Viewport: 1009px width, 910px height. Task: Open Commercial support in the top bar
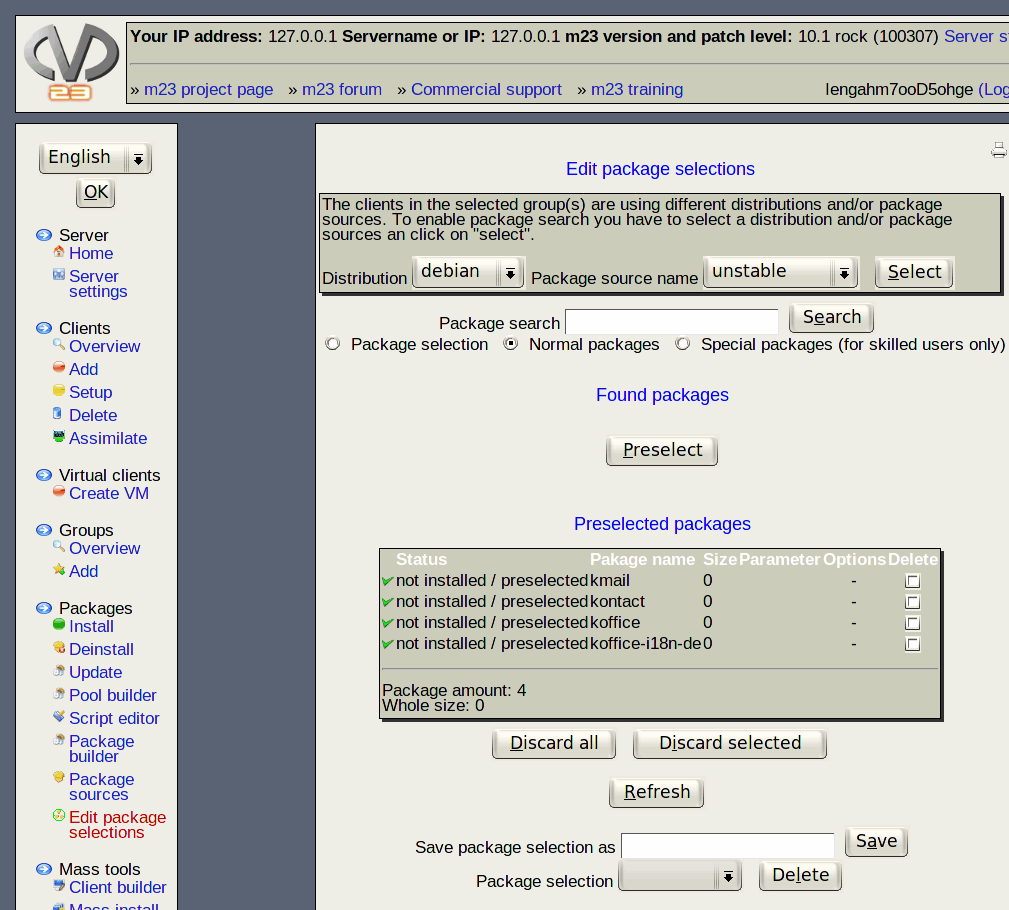coord(486,89)
